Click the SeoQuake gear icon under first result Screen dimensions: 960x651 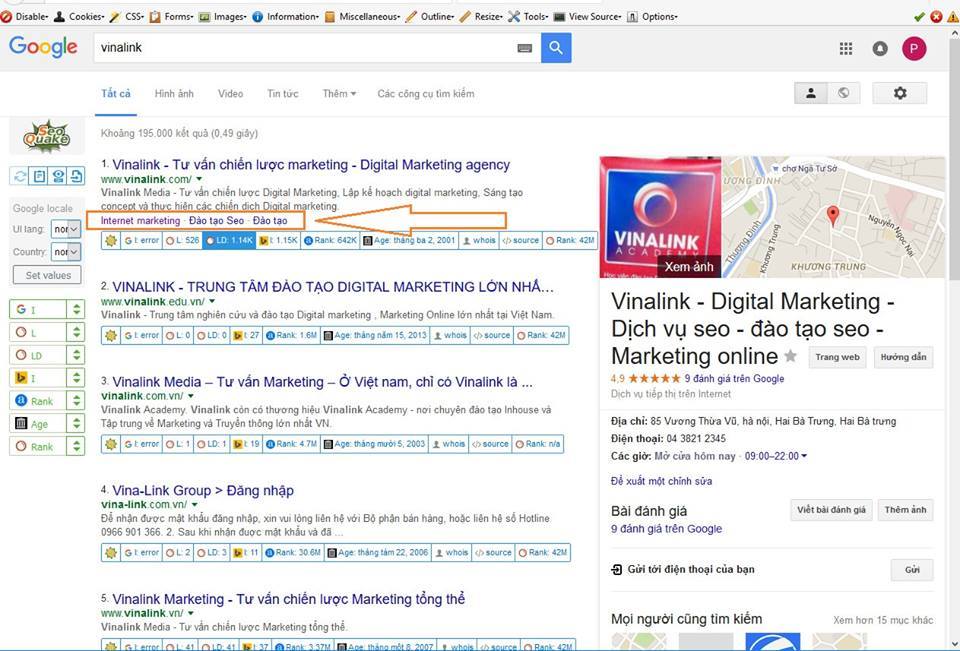click(111, 240)
